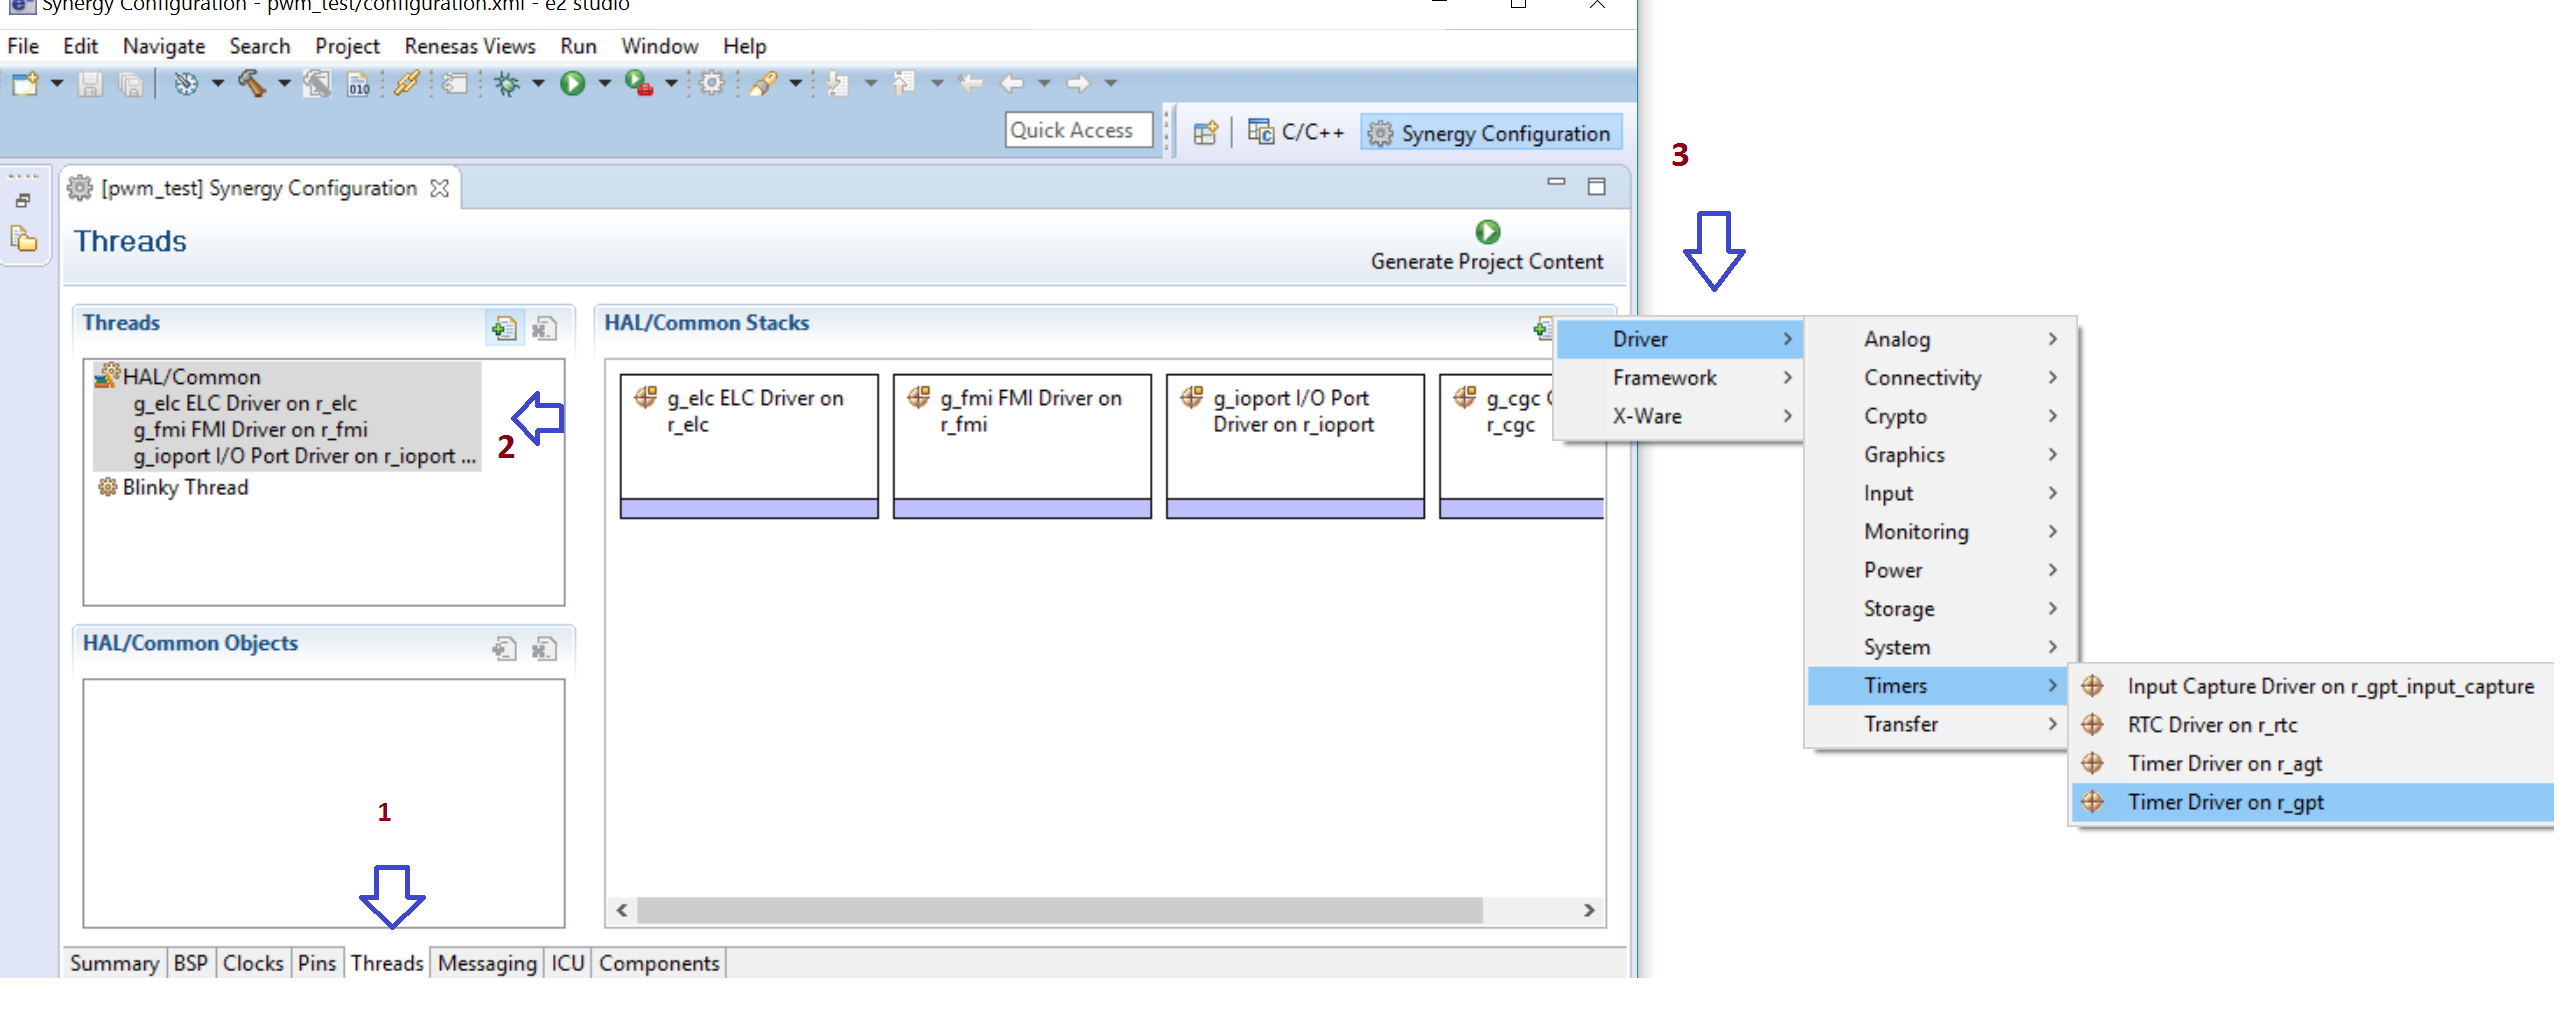This screenshot has width=2568, height=1010.
Task: Activate the Synergy Configuration perspective
Action: tap(1489, 132)
